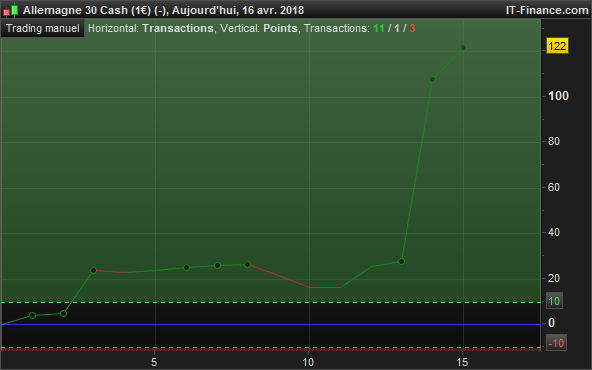Screen dimensions: 592x370
Task: Click the first equity point marker
Action: [x=32, y=316]
